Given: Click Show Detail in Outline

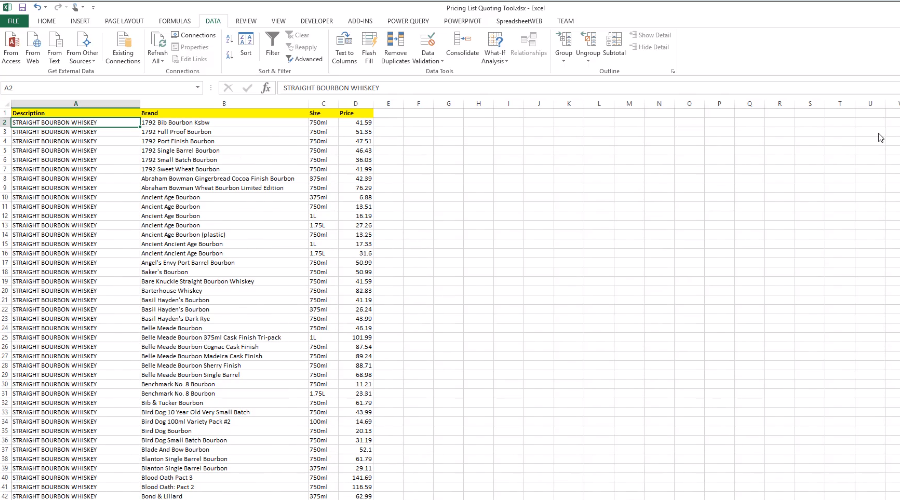Looking at the screenshot, I should point(650,35).
